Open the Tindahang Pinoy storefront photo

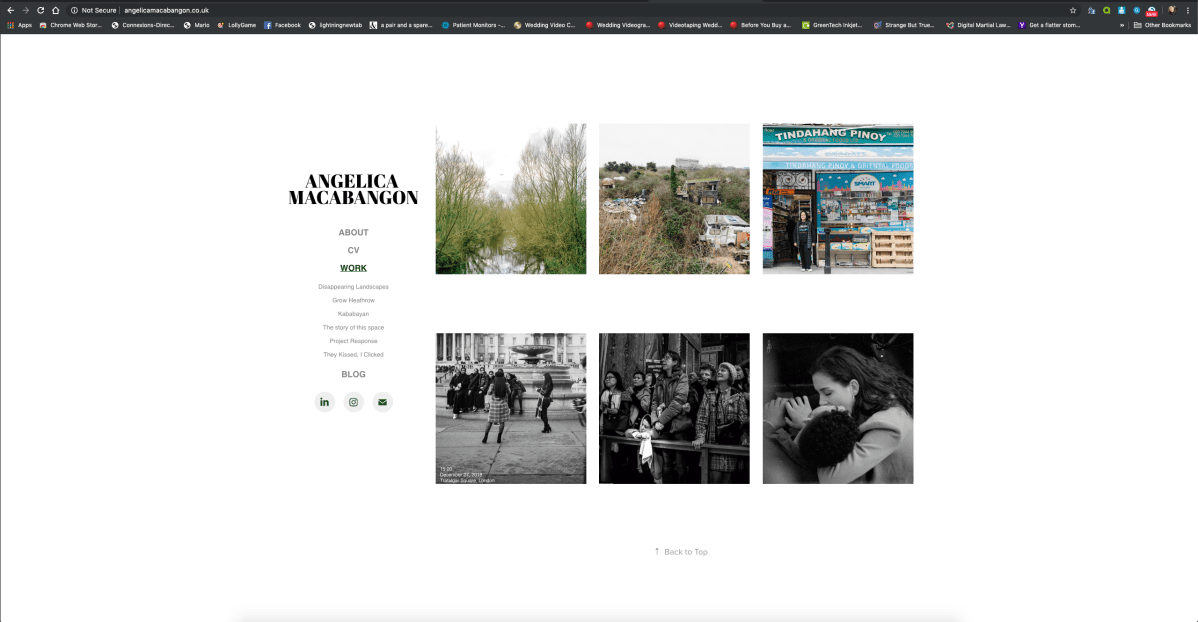point(837,198)
